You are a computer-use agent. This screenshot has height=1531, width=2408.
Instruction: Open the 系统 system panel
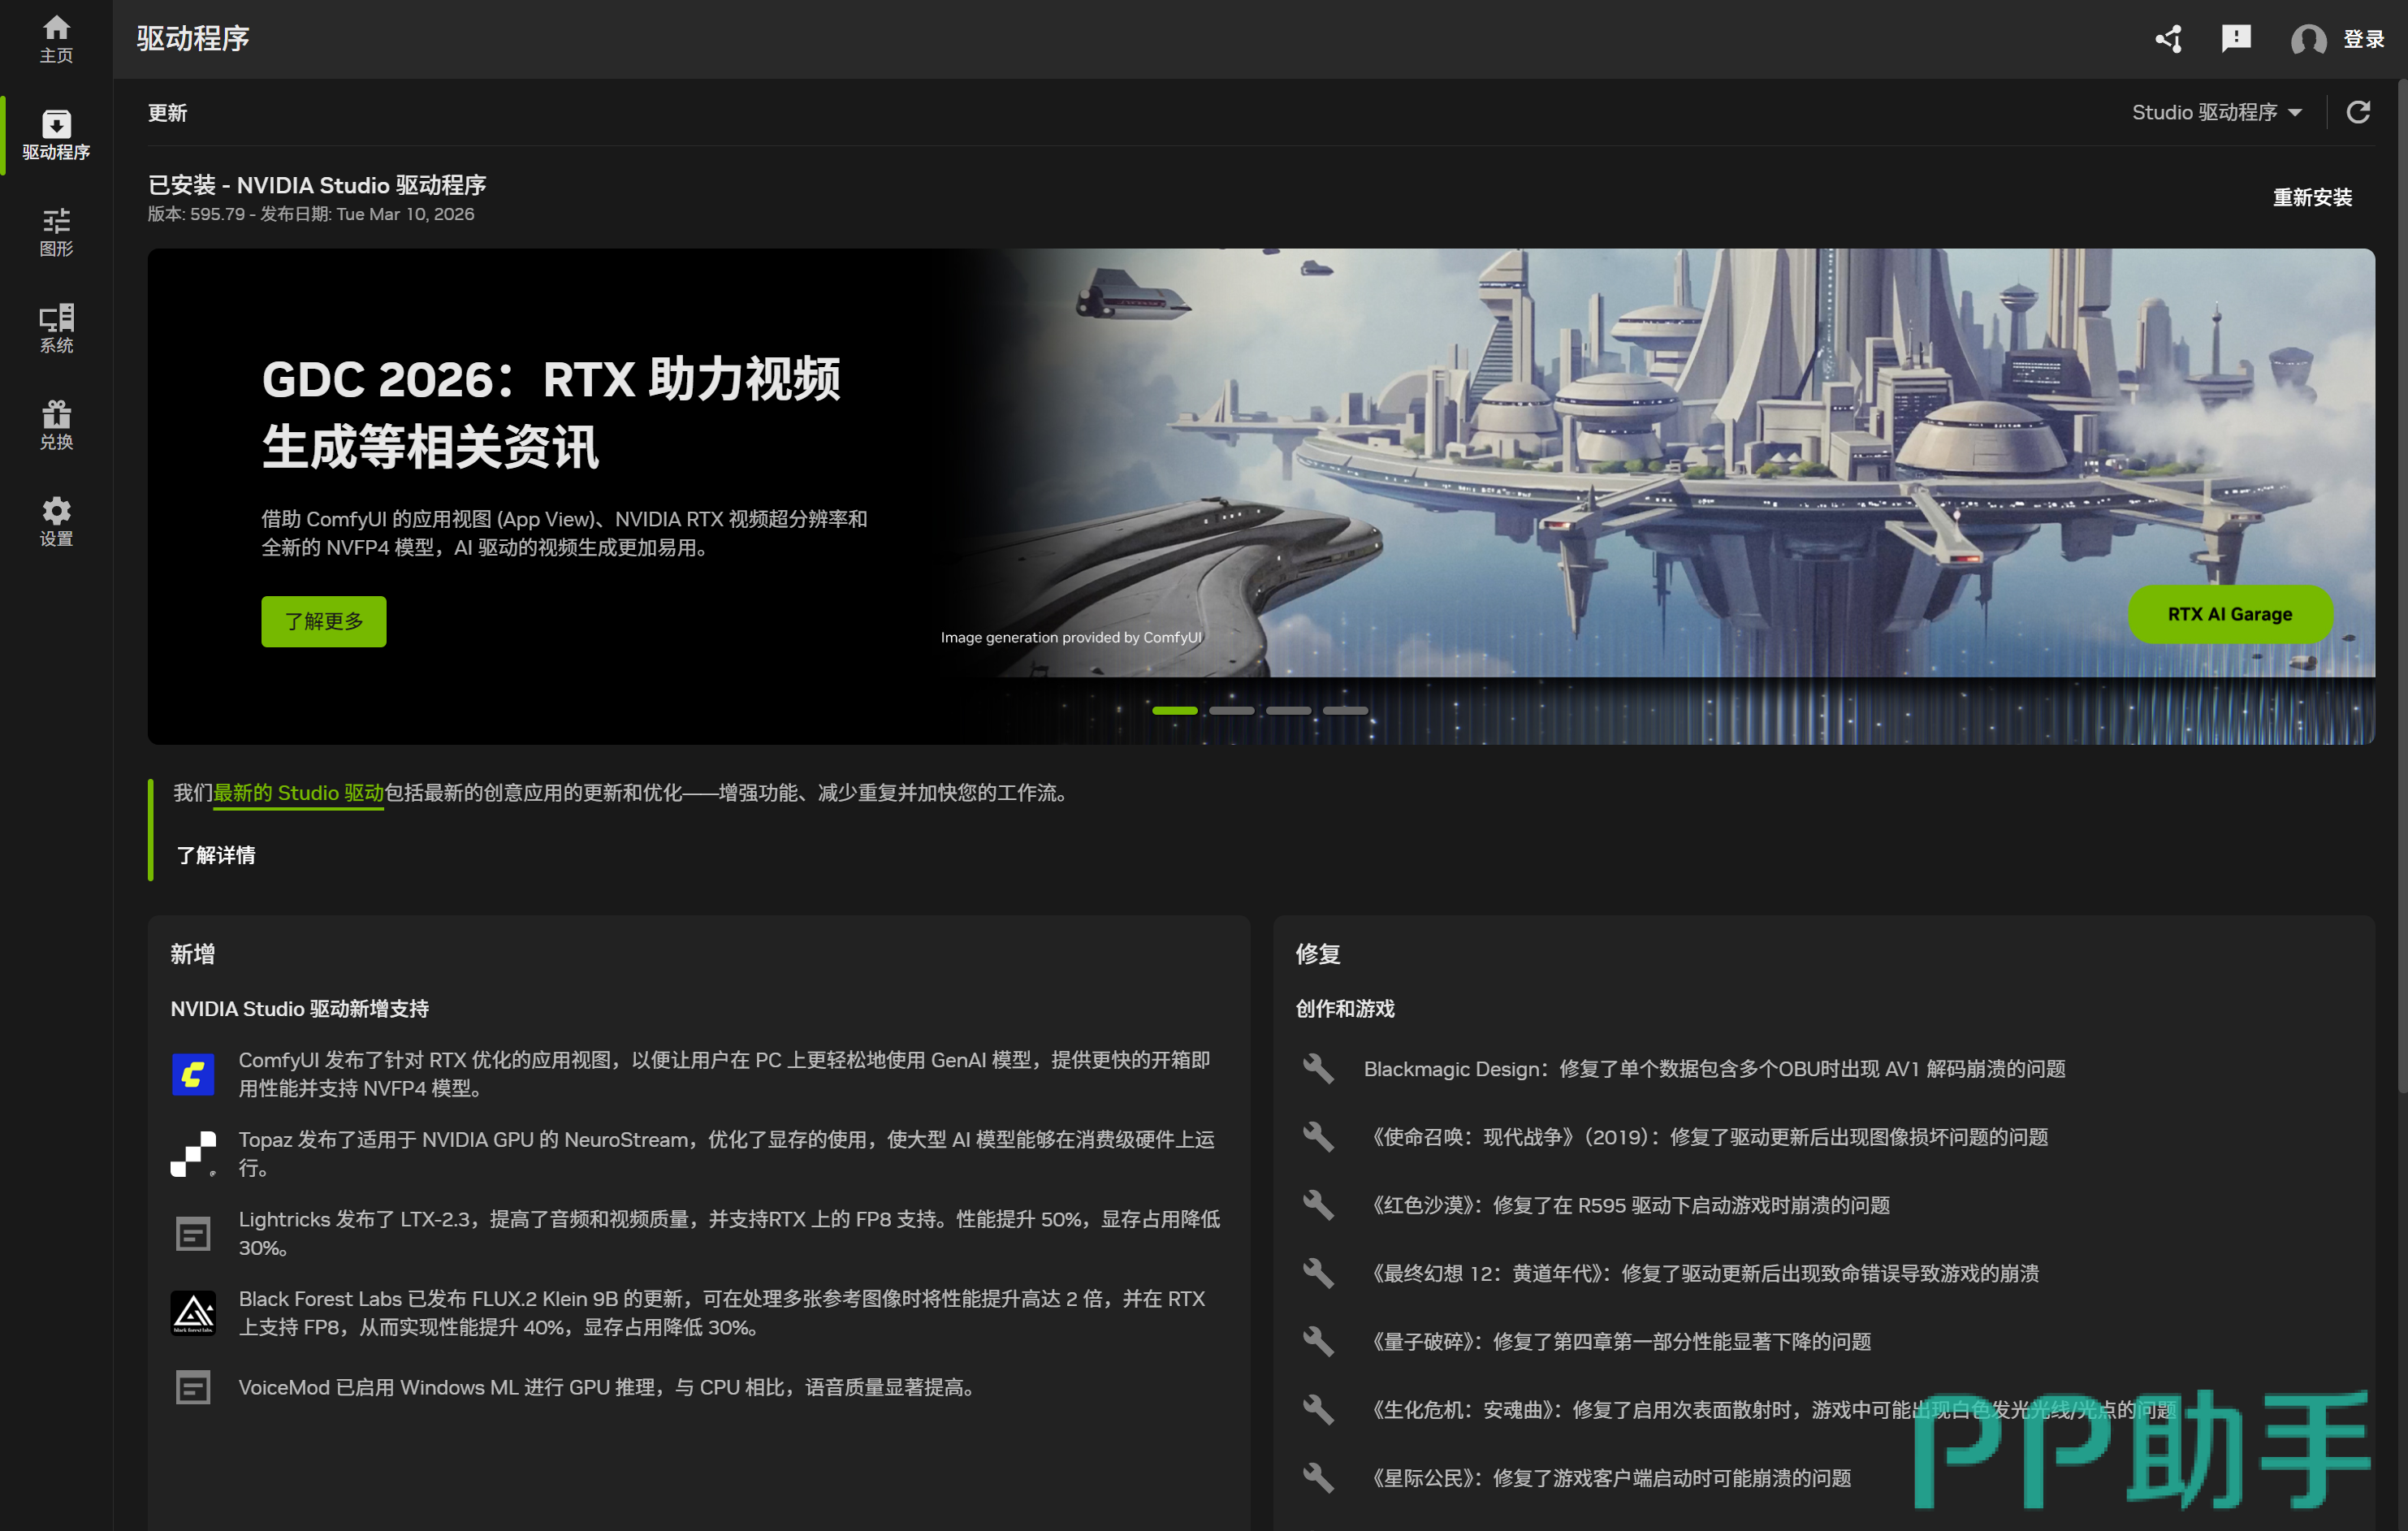56,329
